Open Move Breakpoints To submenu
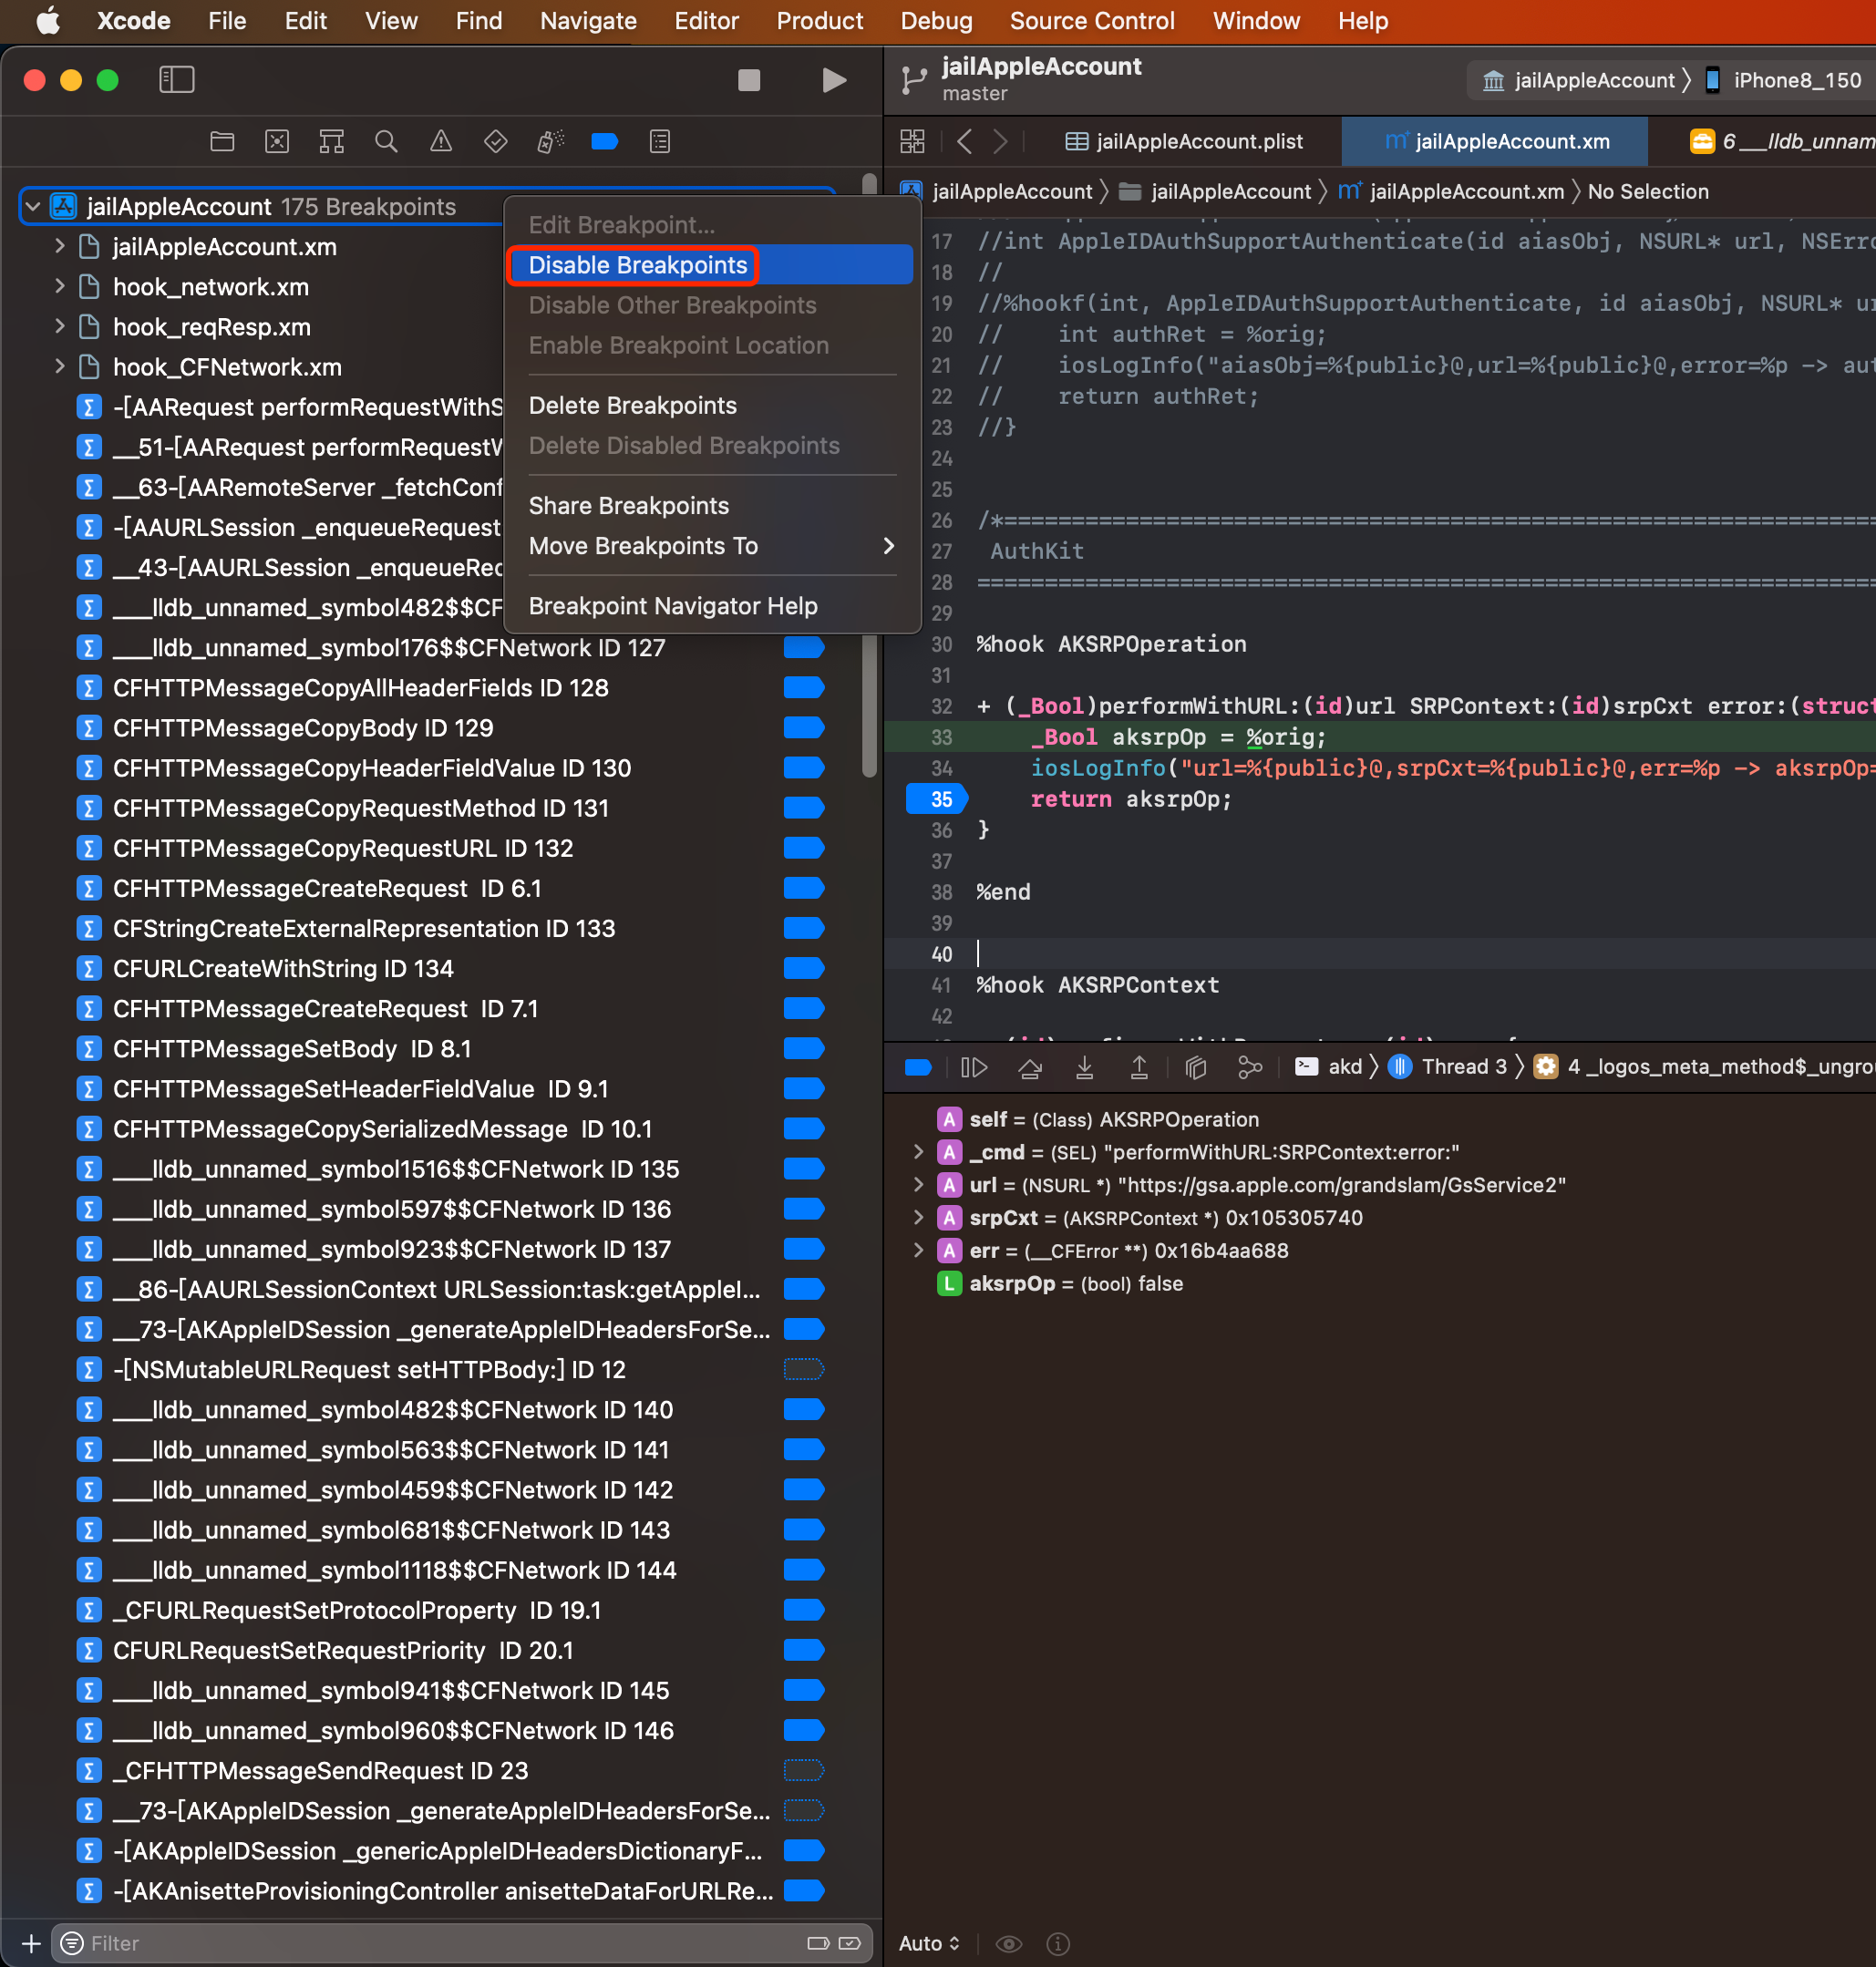This screenshot has height=1967, width=1876. point(711,545)
